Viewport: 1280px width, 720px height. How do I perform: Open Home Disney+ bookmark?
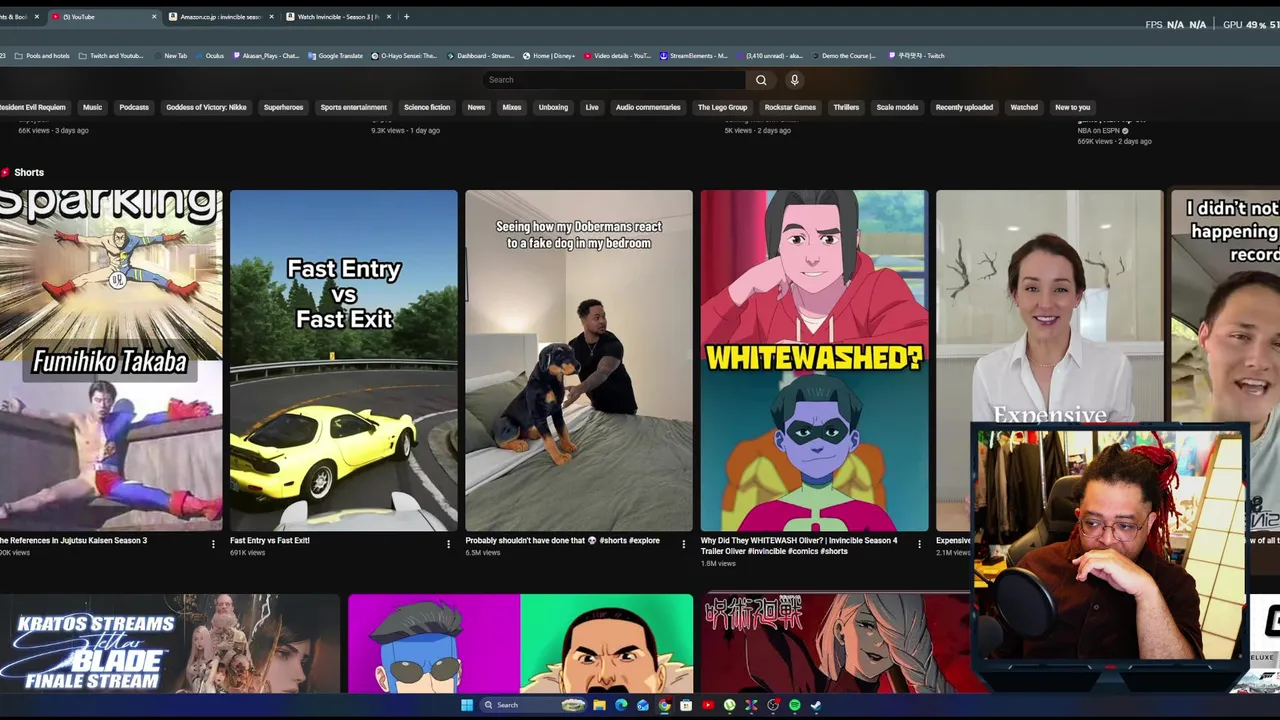pyautogui.click(x=549, y=56)
